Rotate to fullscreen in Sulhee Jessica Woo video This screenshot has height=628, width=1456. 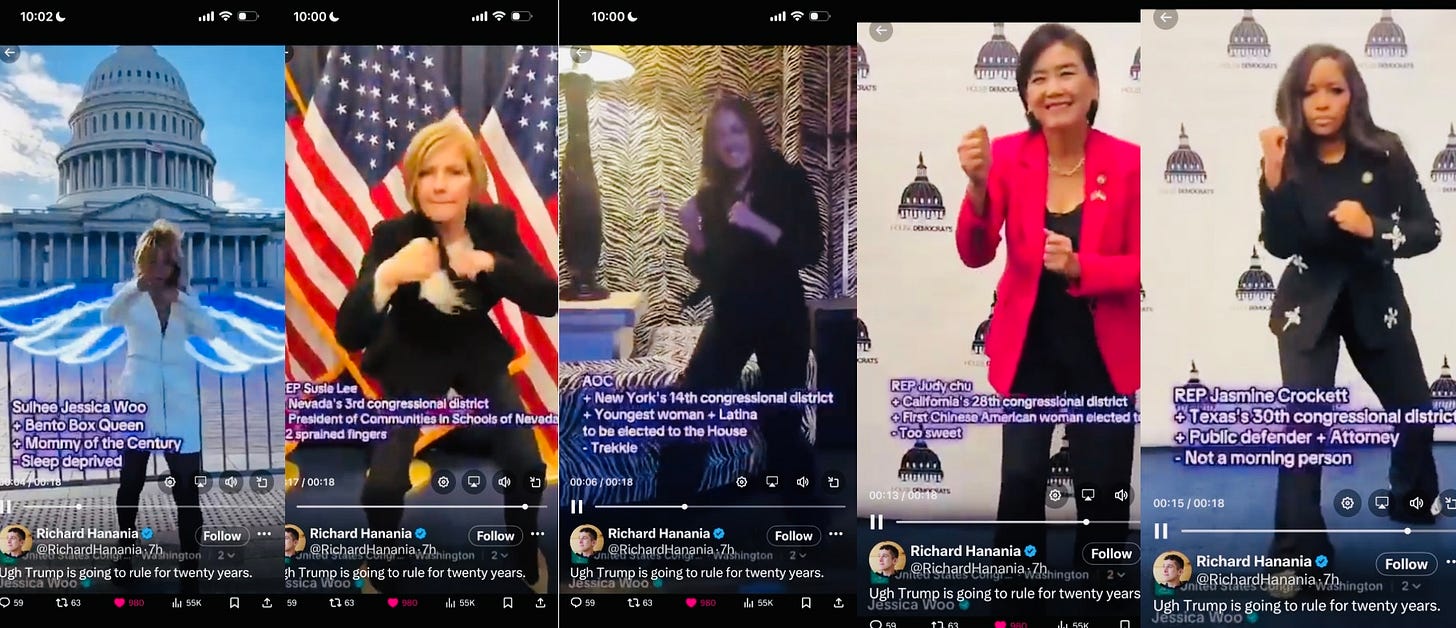tap(260, 482)
